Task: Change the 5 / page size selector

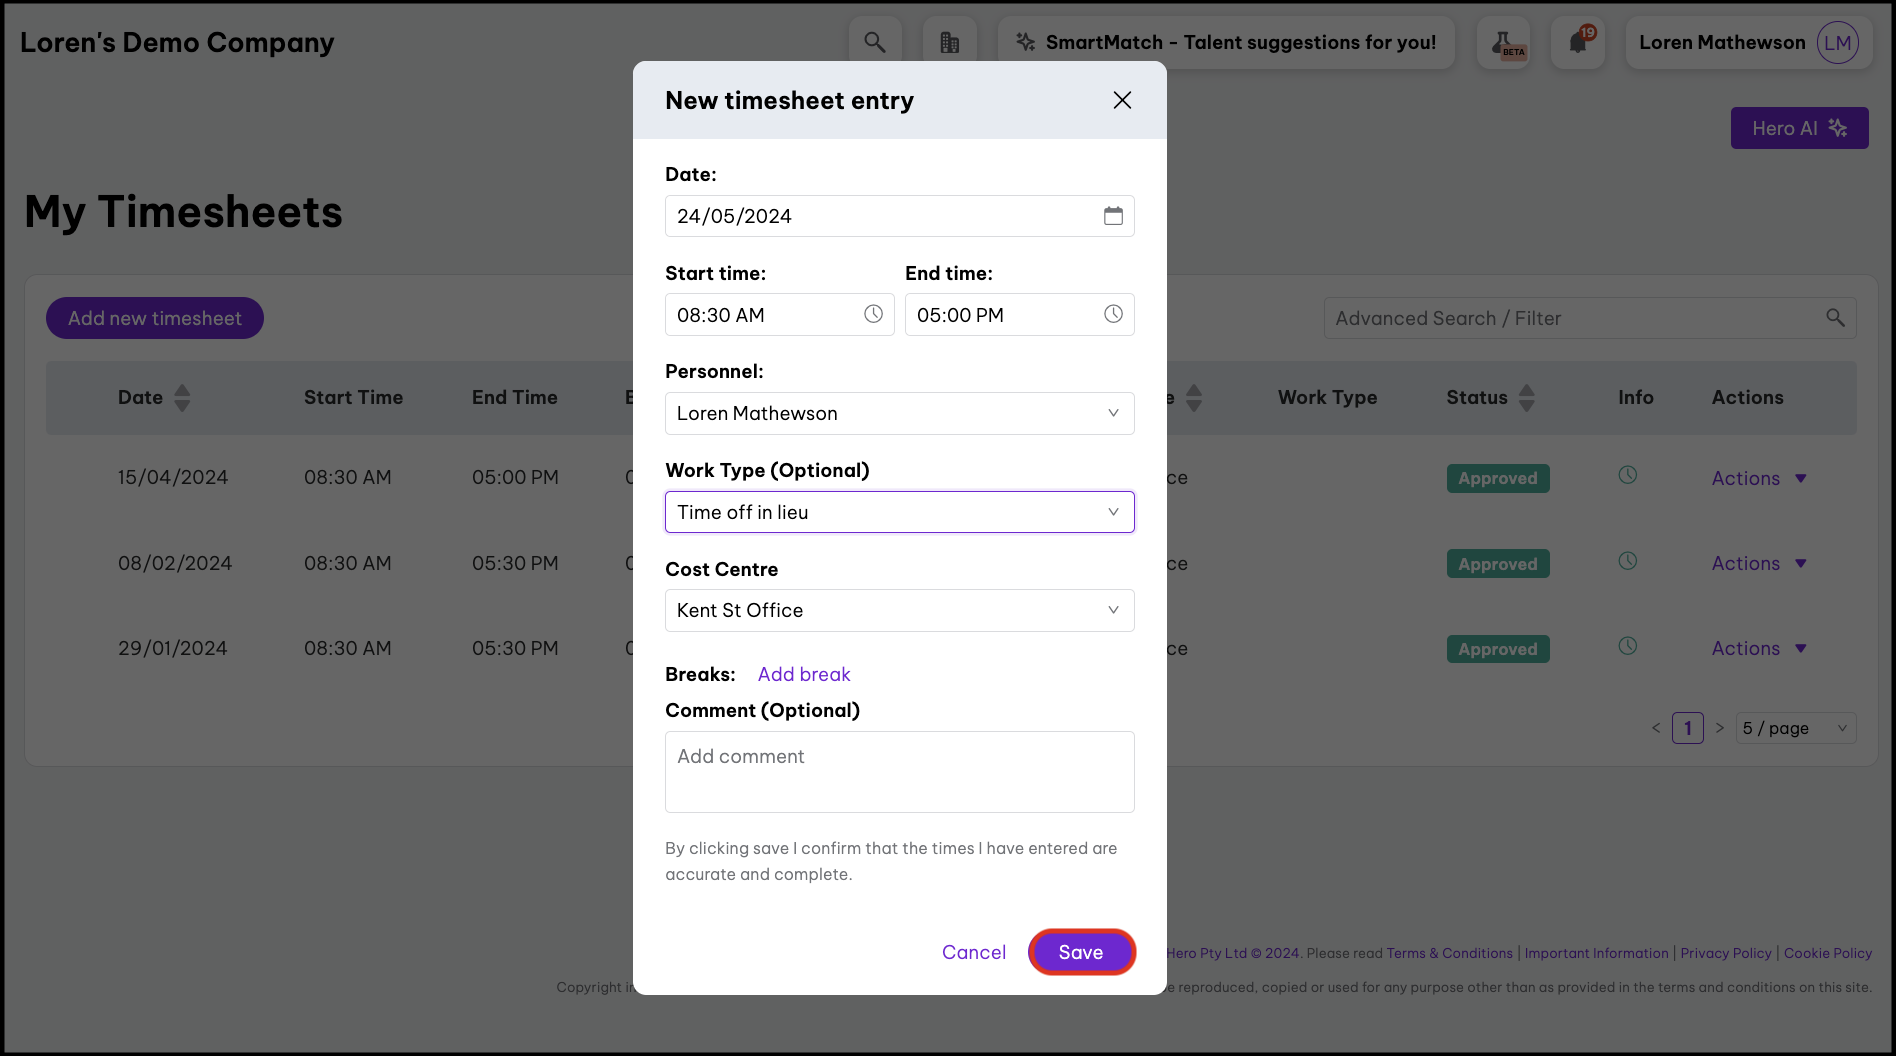Action: (1795, 728)
